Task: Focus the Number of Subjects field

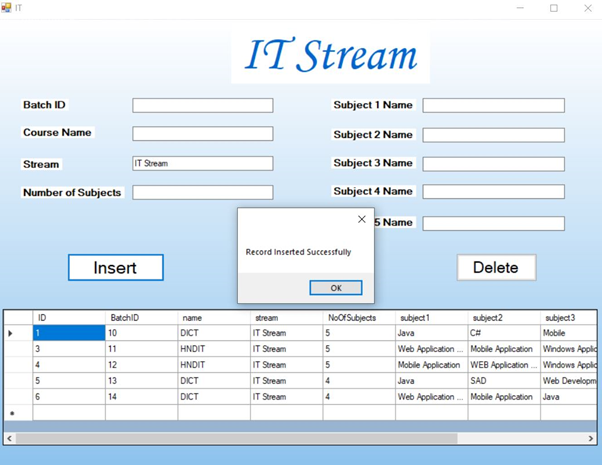Action: pyautogui.click(x=203, y=192)
